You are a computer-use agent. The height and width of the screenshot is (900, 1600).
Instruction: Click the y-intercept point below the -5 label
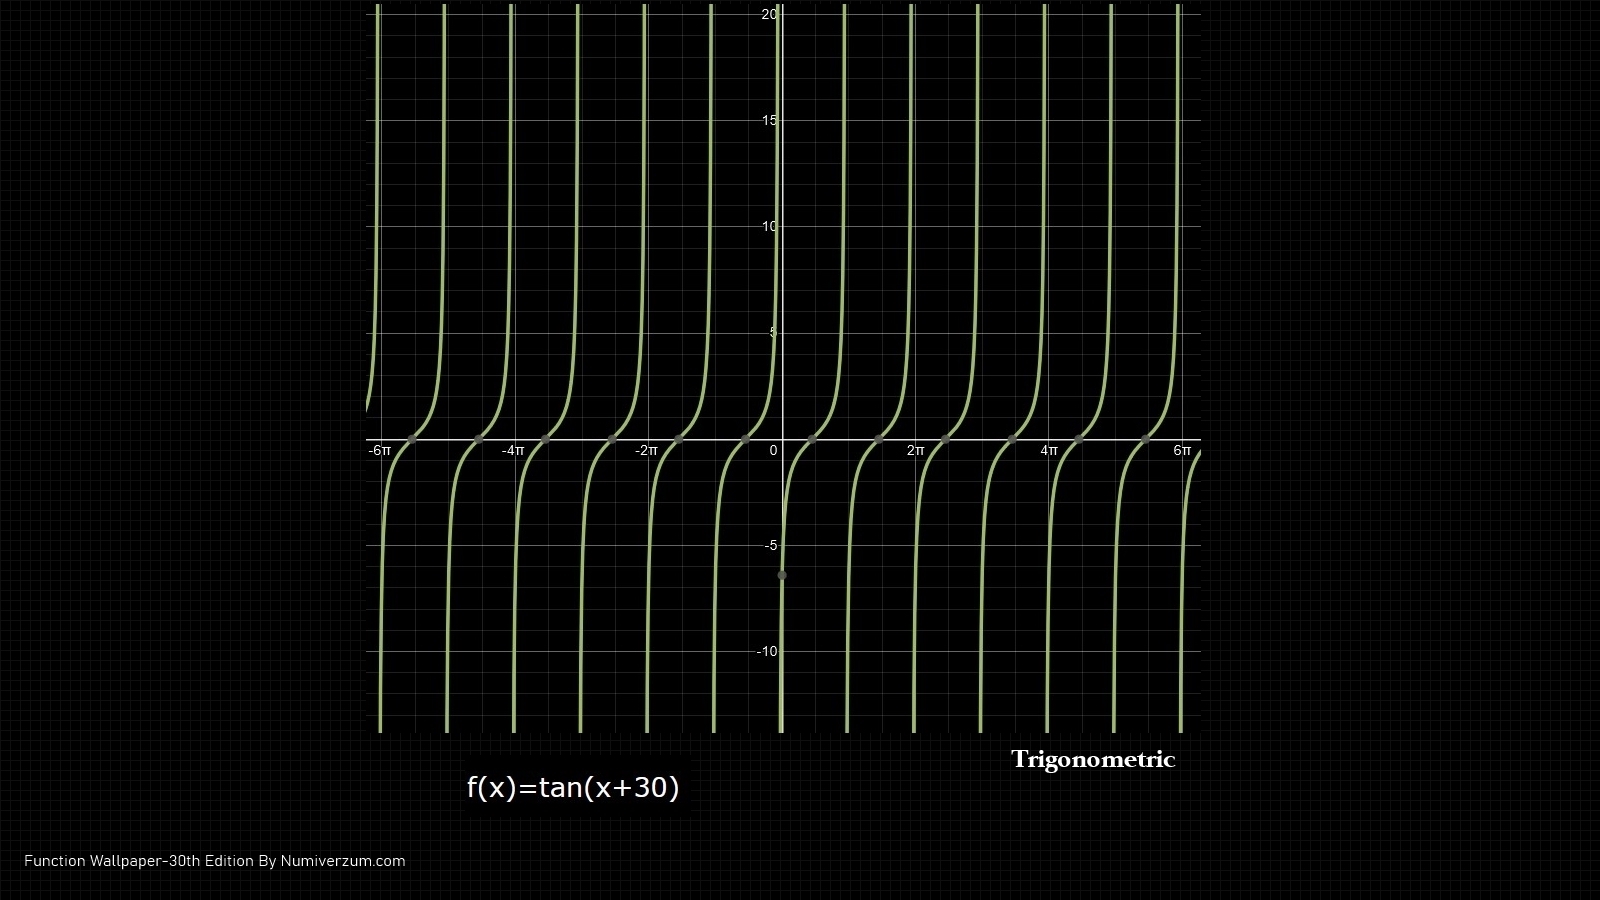coord(782,575)
